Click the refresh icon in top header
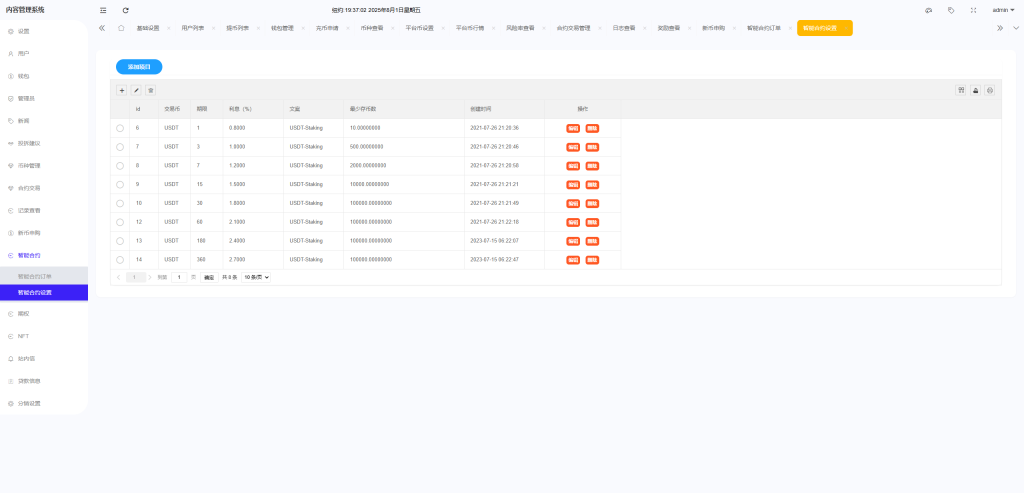The width and height of the screenshot is (1024, 493). [x=126, y=10]
